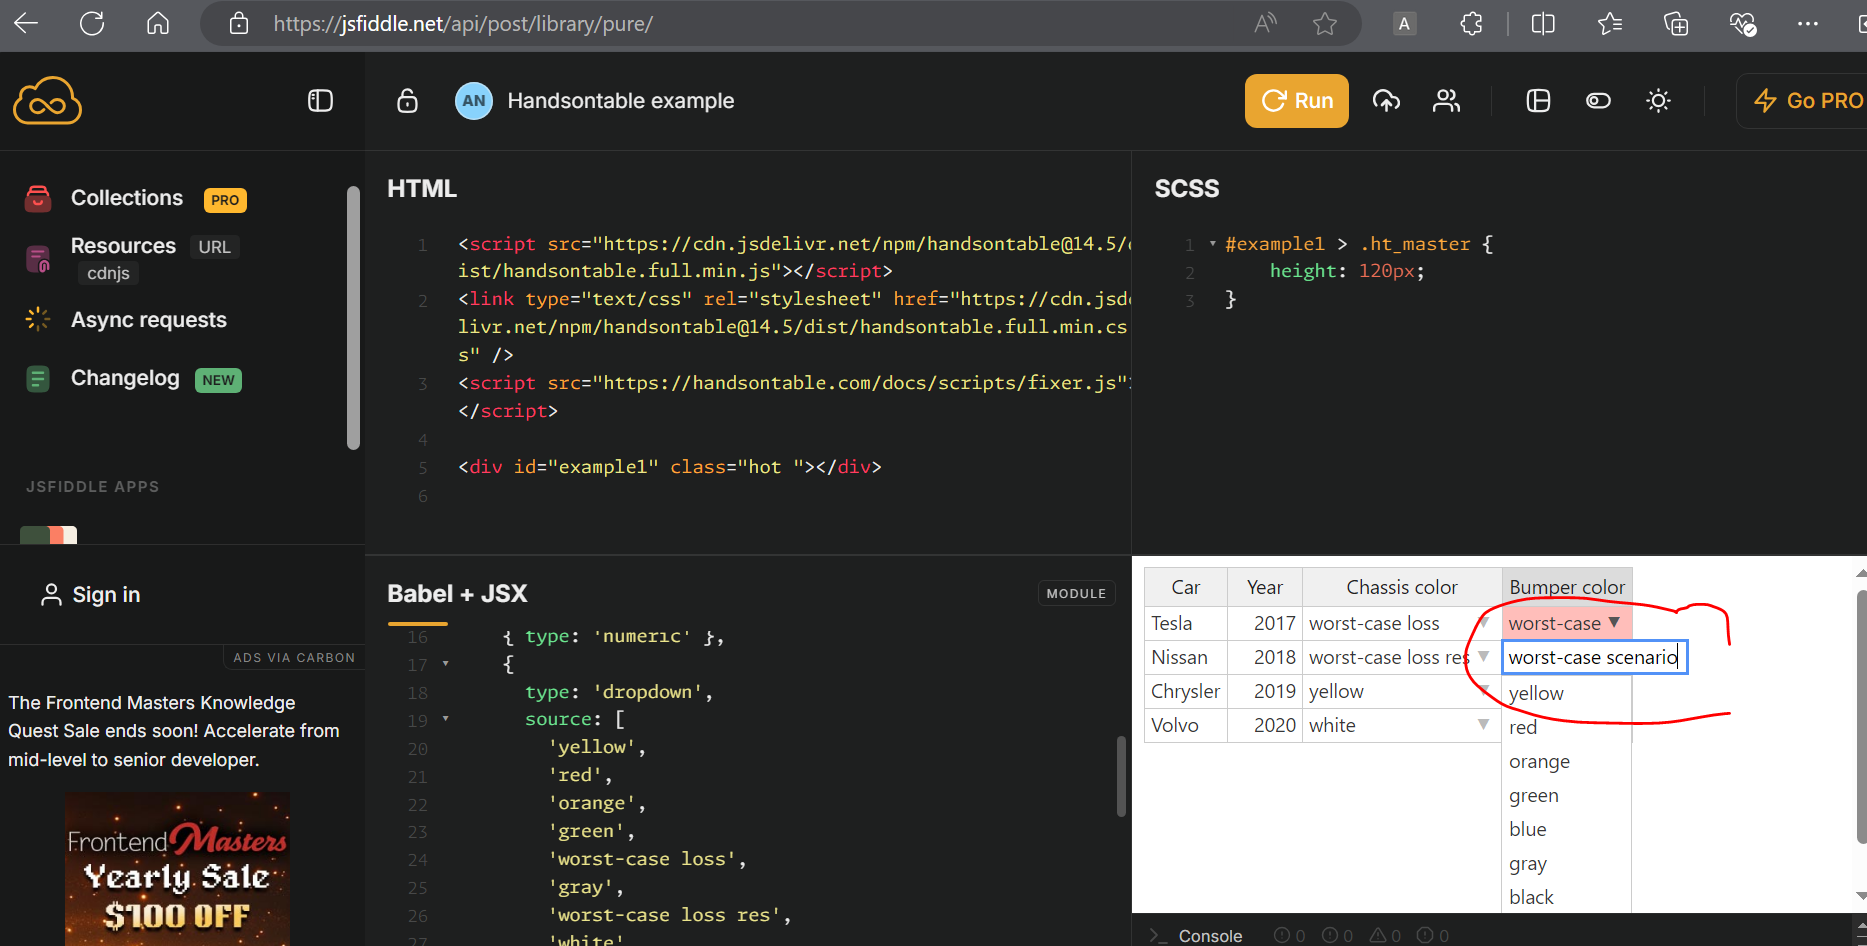Open the browser home page icon
This screenshot has width=1867, height=946.
click(x=158, y=23)
